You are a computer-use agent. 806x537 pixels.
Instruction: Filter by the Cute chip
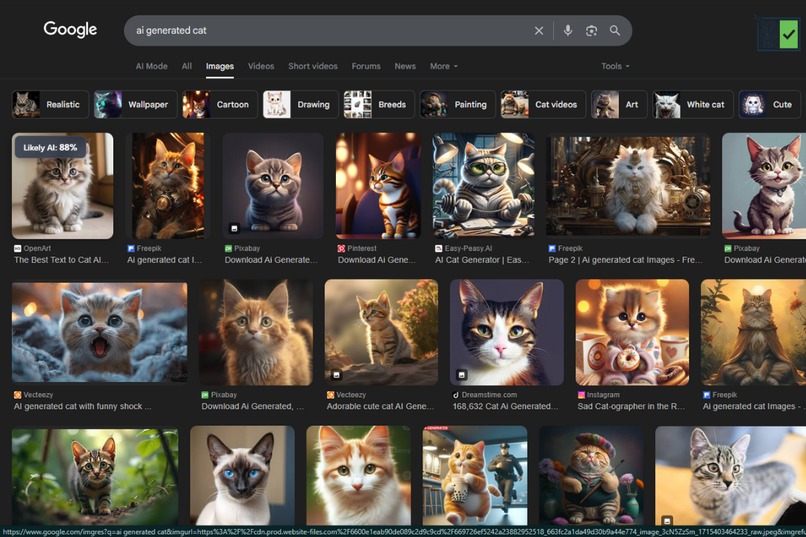pos(771,104)
